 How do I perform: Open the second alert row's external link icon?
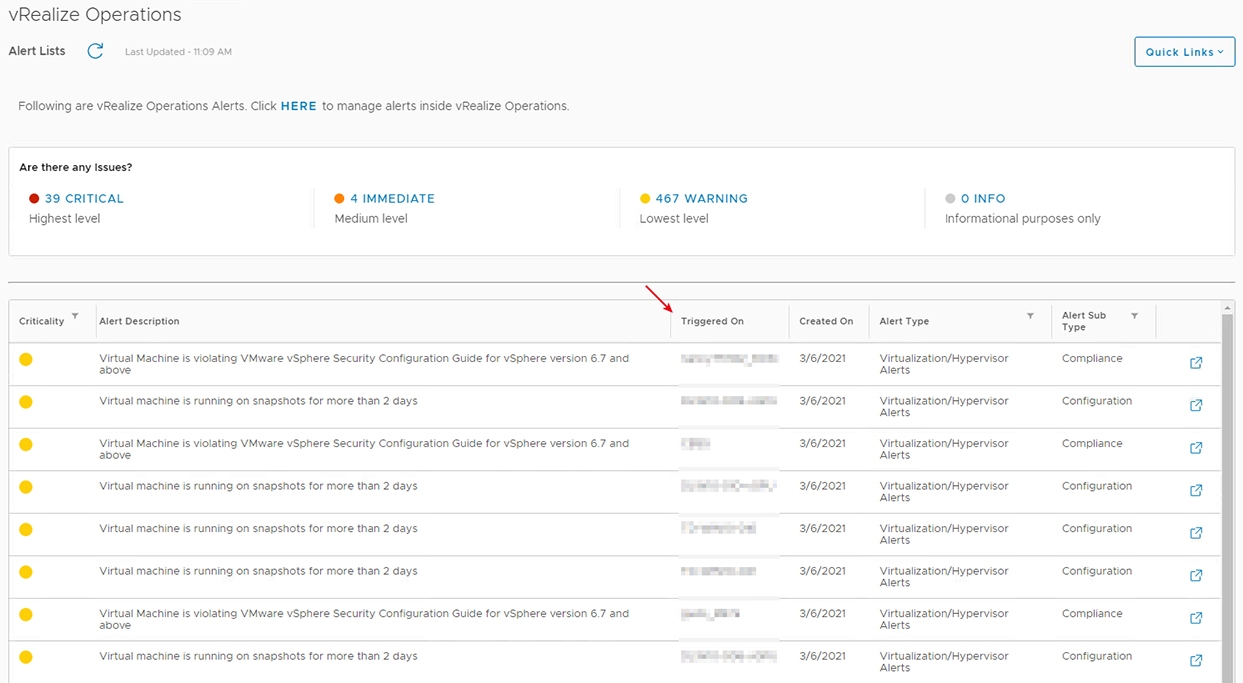click(1196, 406)
